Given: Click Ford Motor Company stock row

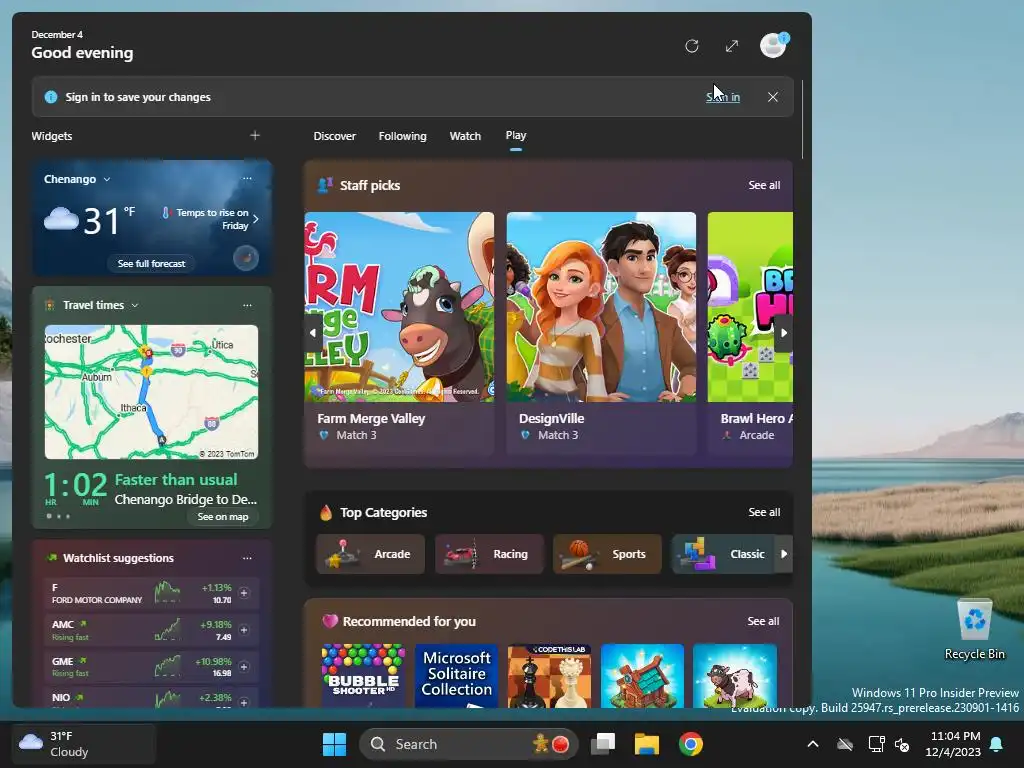Looking at the screenshot, I should (x=152, y=593).
